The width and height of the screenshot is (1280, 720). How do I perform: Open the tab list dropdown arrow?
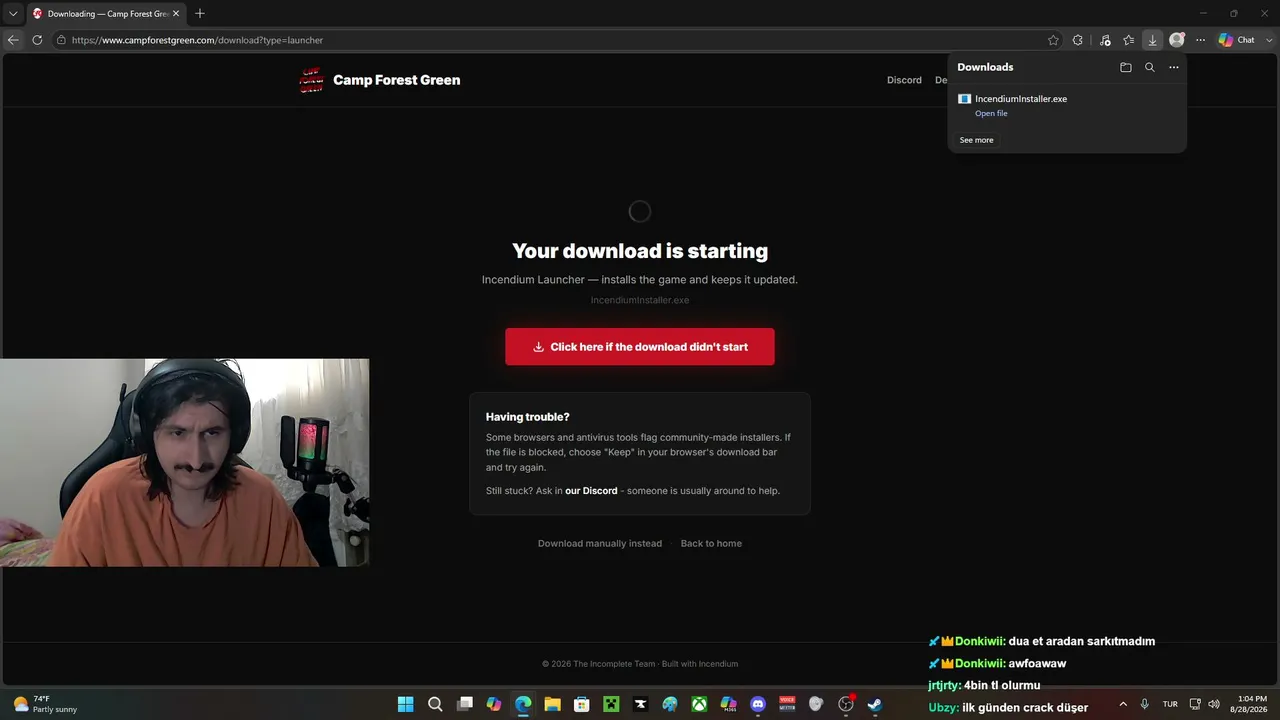(x=13, y=14)
